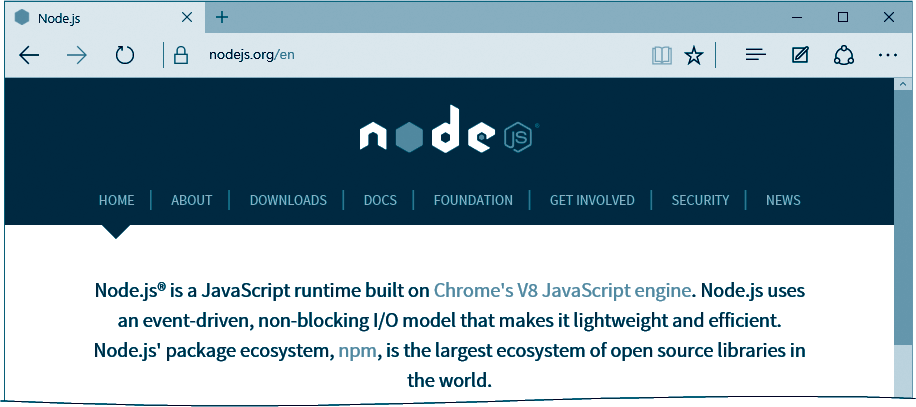Go back to the previous page
The height and width of the screenshot is (407, 916).
click(x=29, y=55)
